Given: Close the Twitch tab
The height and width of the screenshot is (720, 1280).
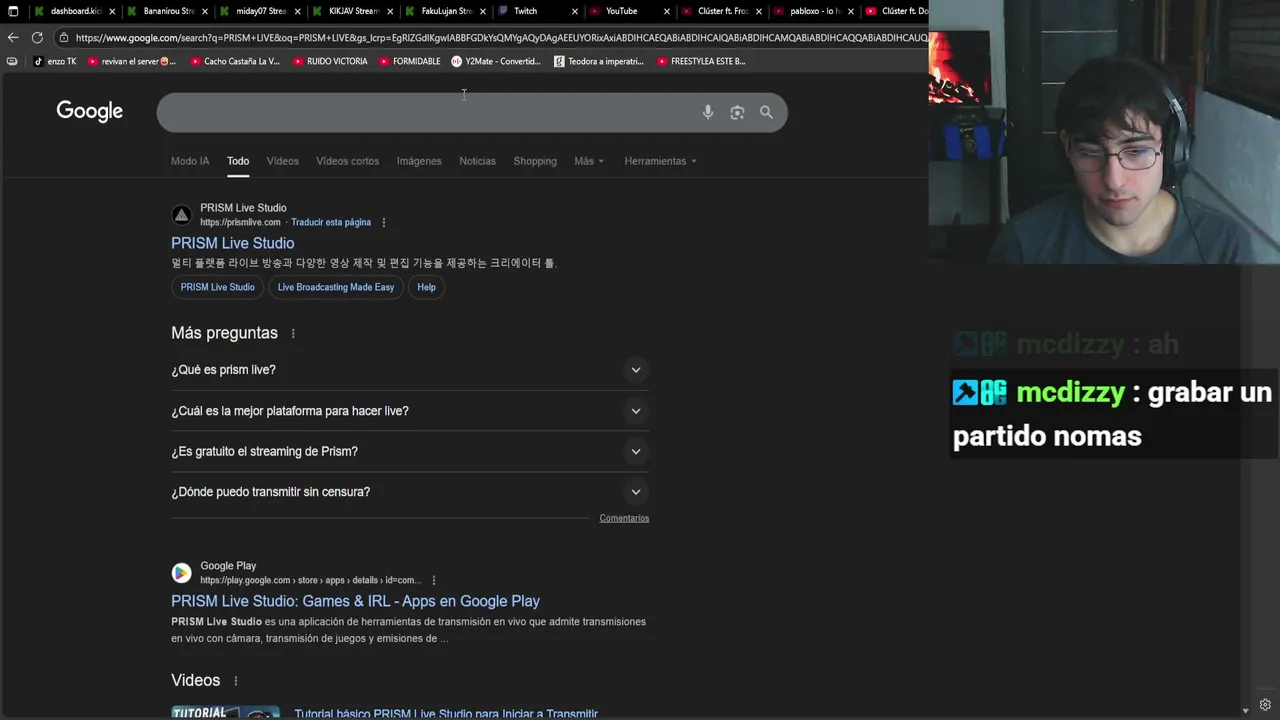Looking at the screenshot, I should [575, 11].
